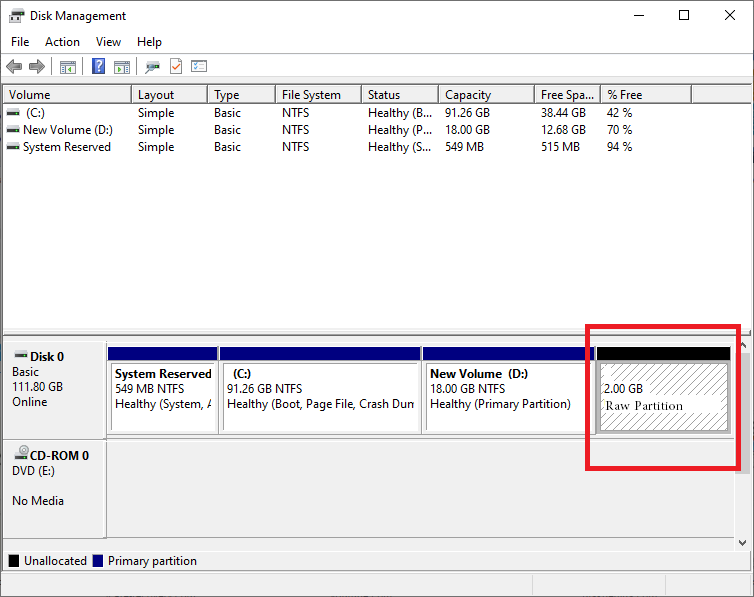Click the 70 % free cell
754x597 pixels.
[619, 130]
